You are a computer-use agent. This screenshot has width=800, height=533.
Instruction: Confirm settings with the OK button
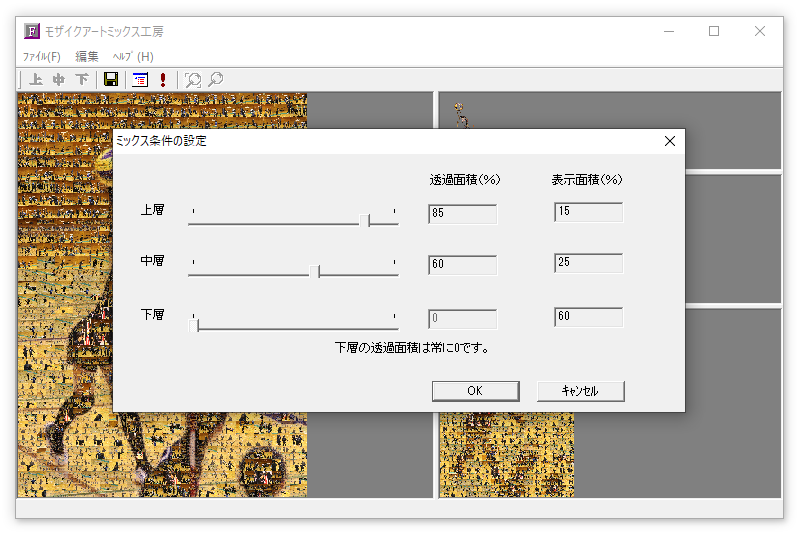click(x=476, y=391)
